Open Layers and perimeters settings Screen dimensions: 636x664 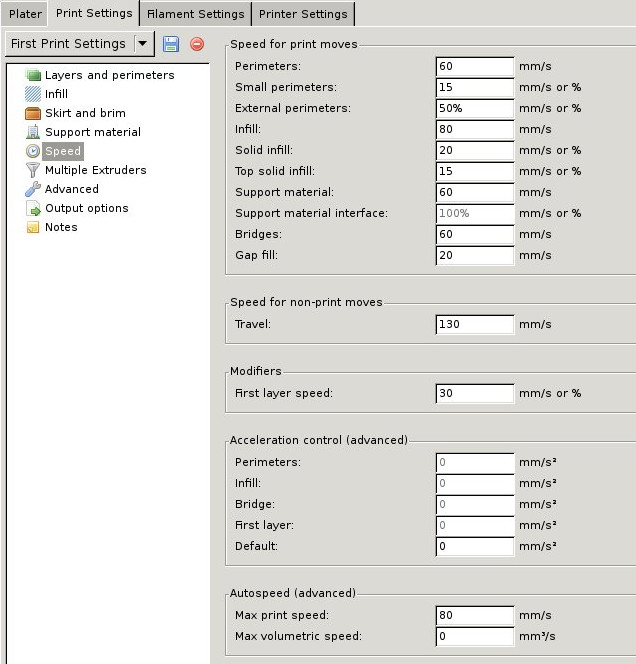(x=109, y=75)
